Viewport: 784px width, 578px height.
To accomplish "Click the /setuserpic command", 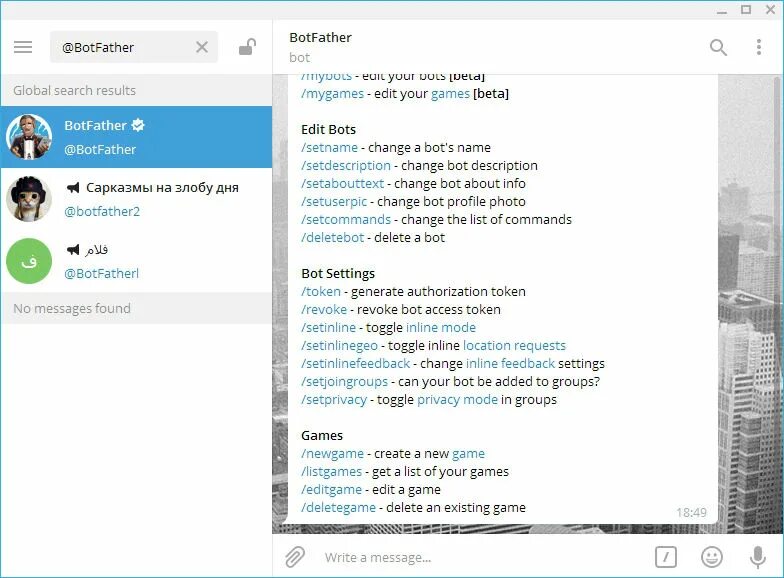I will point(334,202).
